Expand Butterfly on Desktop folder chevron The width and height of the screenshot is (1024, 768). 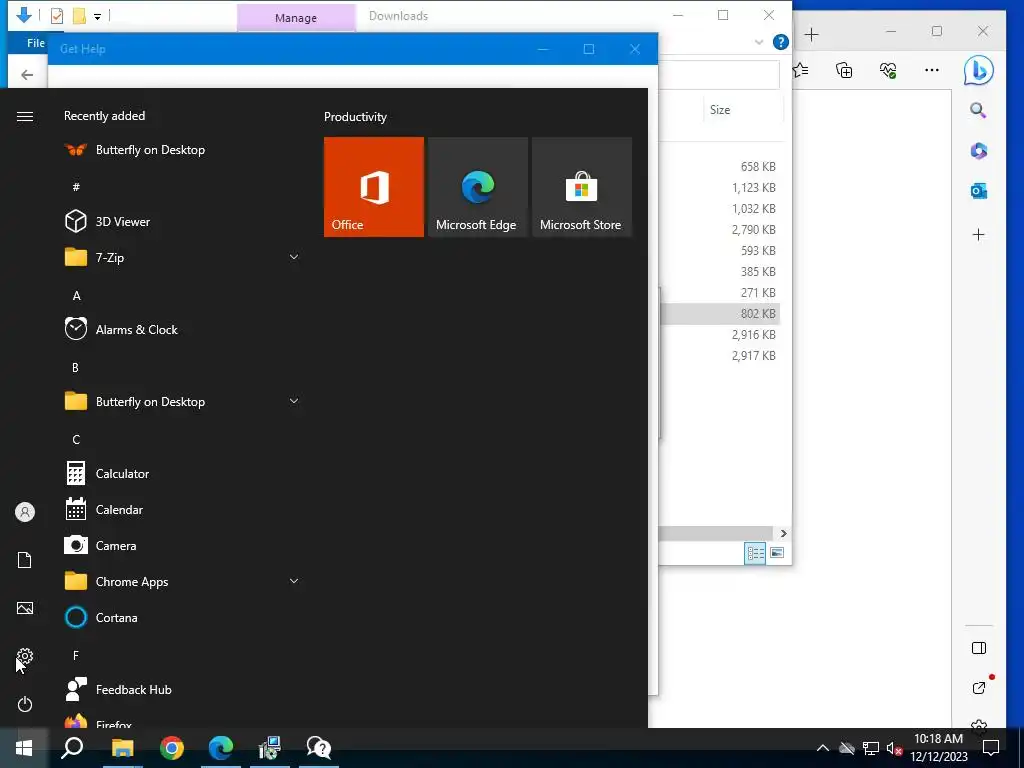click(x=294, y=401)
